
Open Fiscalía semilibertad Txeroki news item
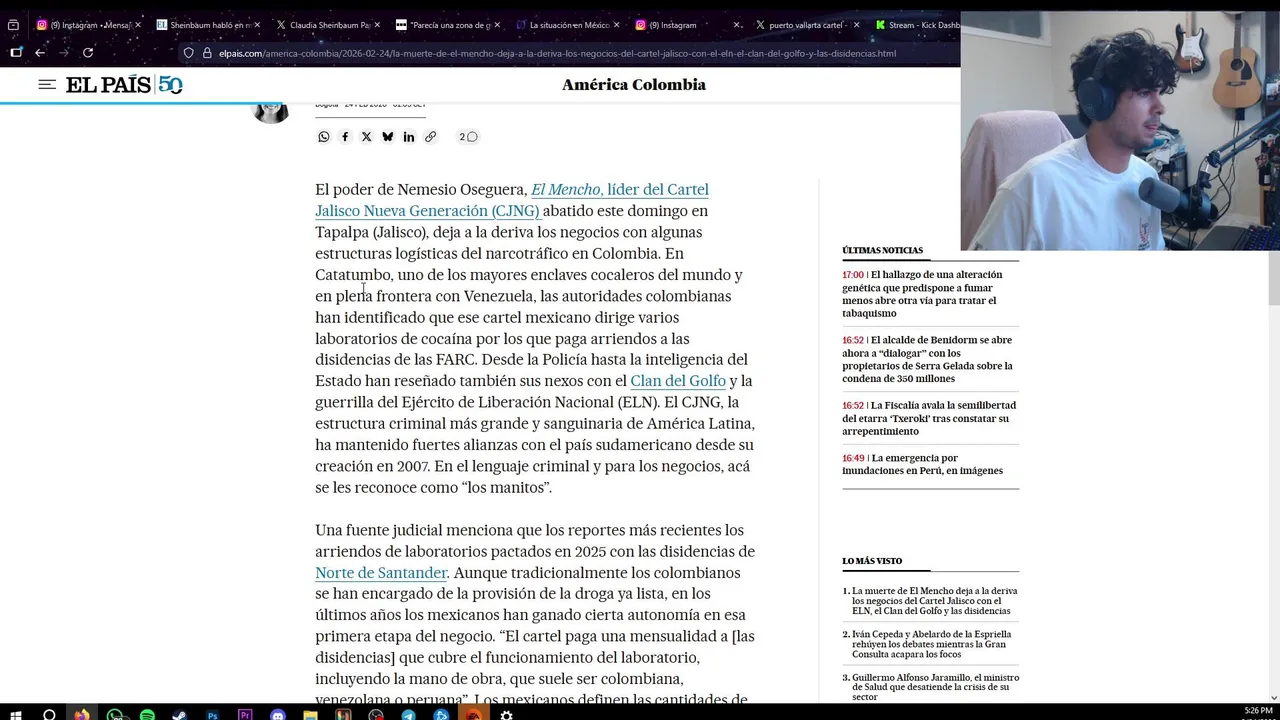click(929, 418)
